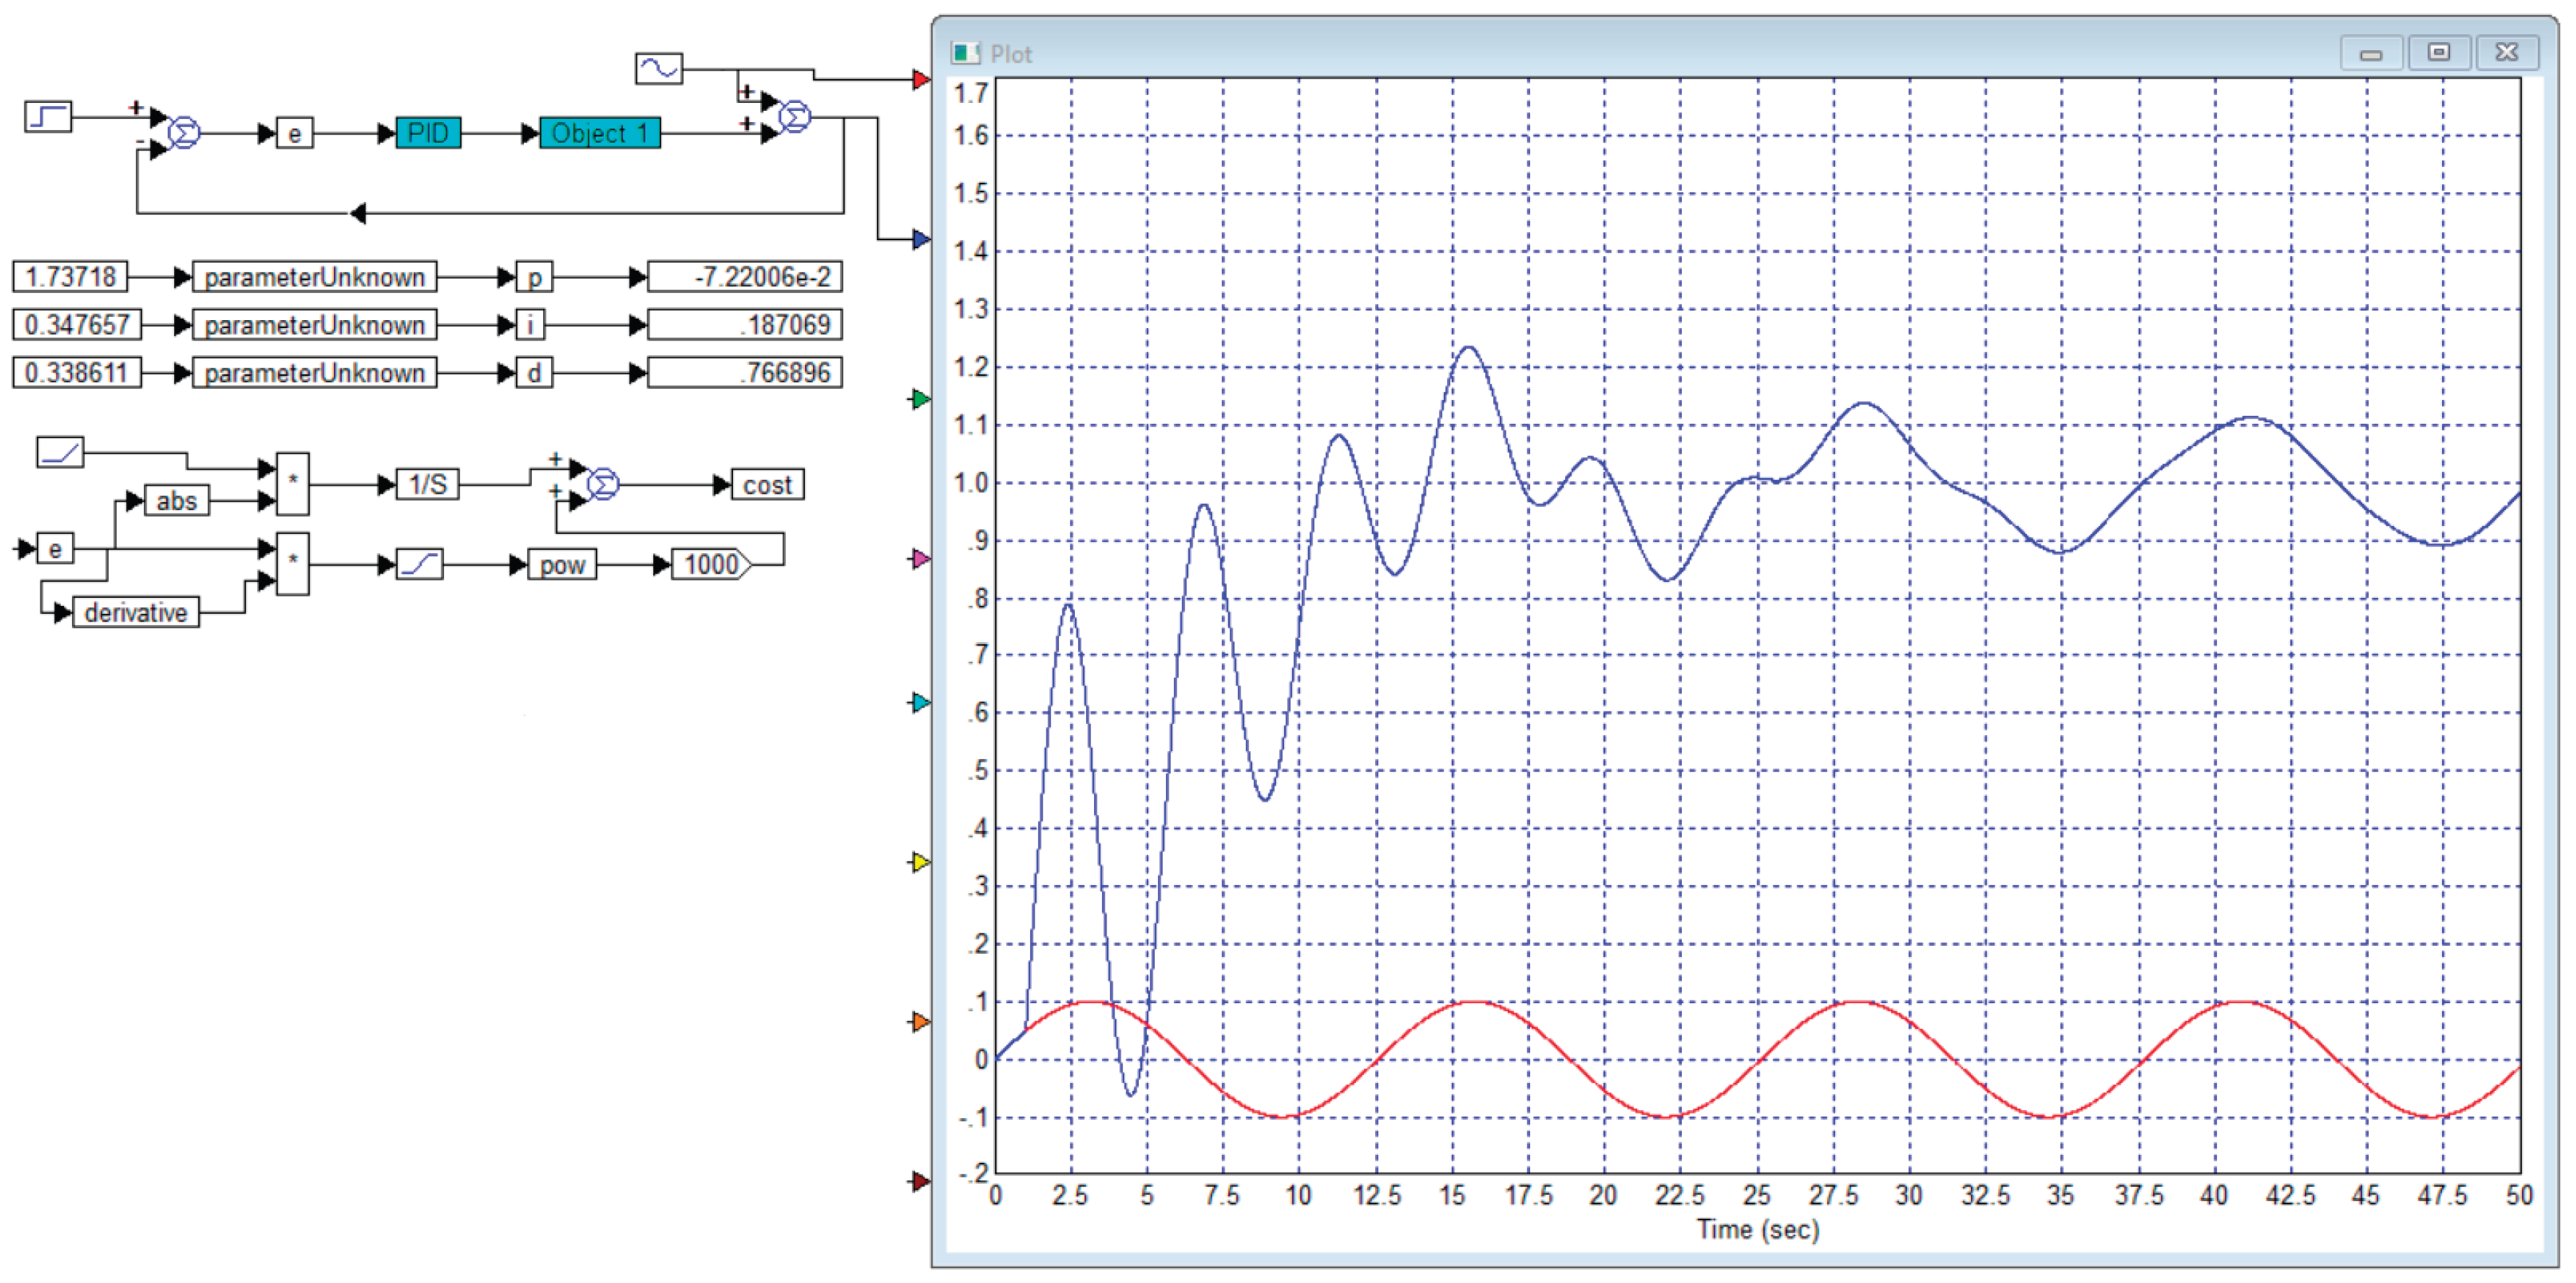Minimize the Plot window
2576x1283 pixels.
pyautogui.click(x=2370, y=52)
